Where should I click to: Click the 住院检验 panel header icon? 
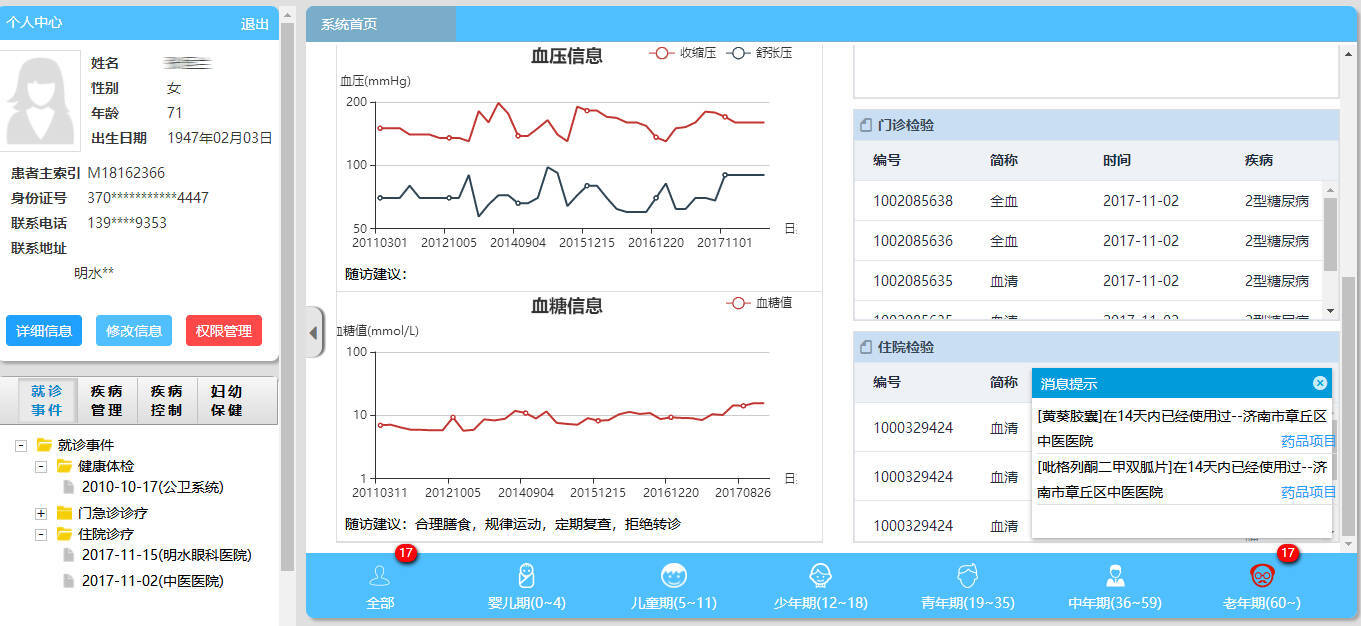(866, 348)
